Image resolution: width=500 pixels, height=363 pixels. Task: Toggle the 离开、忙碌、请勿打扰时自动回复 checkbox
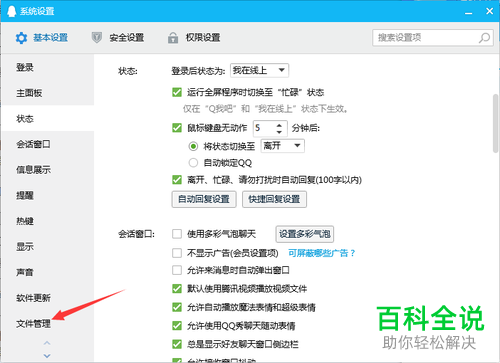point(177,180)
